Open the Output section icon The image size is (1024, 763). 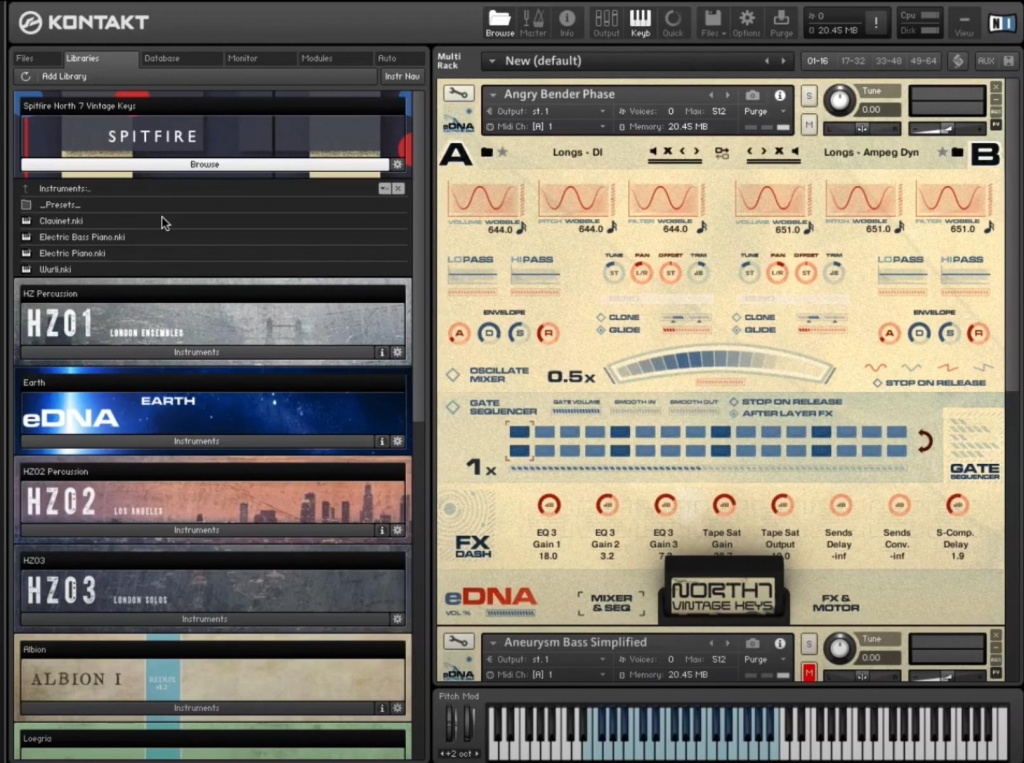[x=606, y=23]
